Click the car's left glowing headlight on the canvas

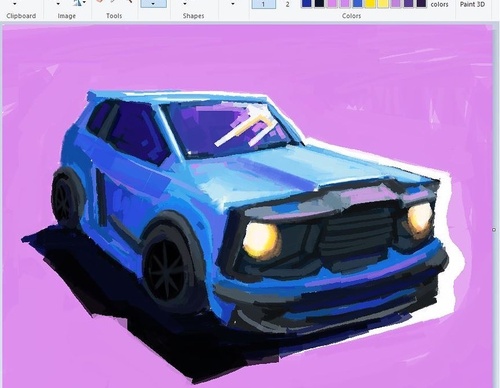(260, 240)
